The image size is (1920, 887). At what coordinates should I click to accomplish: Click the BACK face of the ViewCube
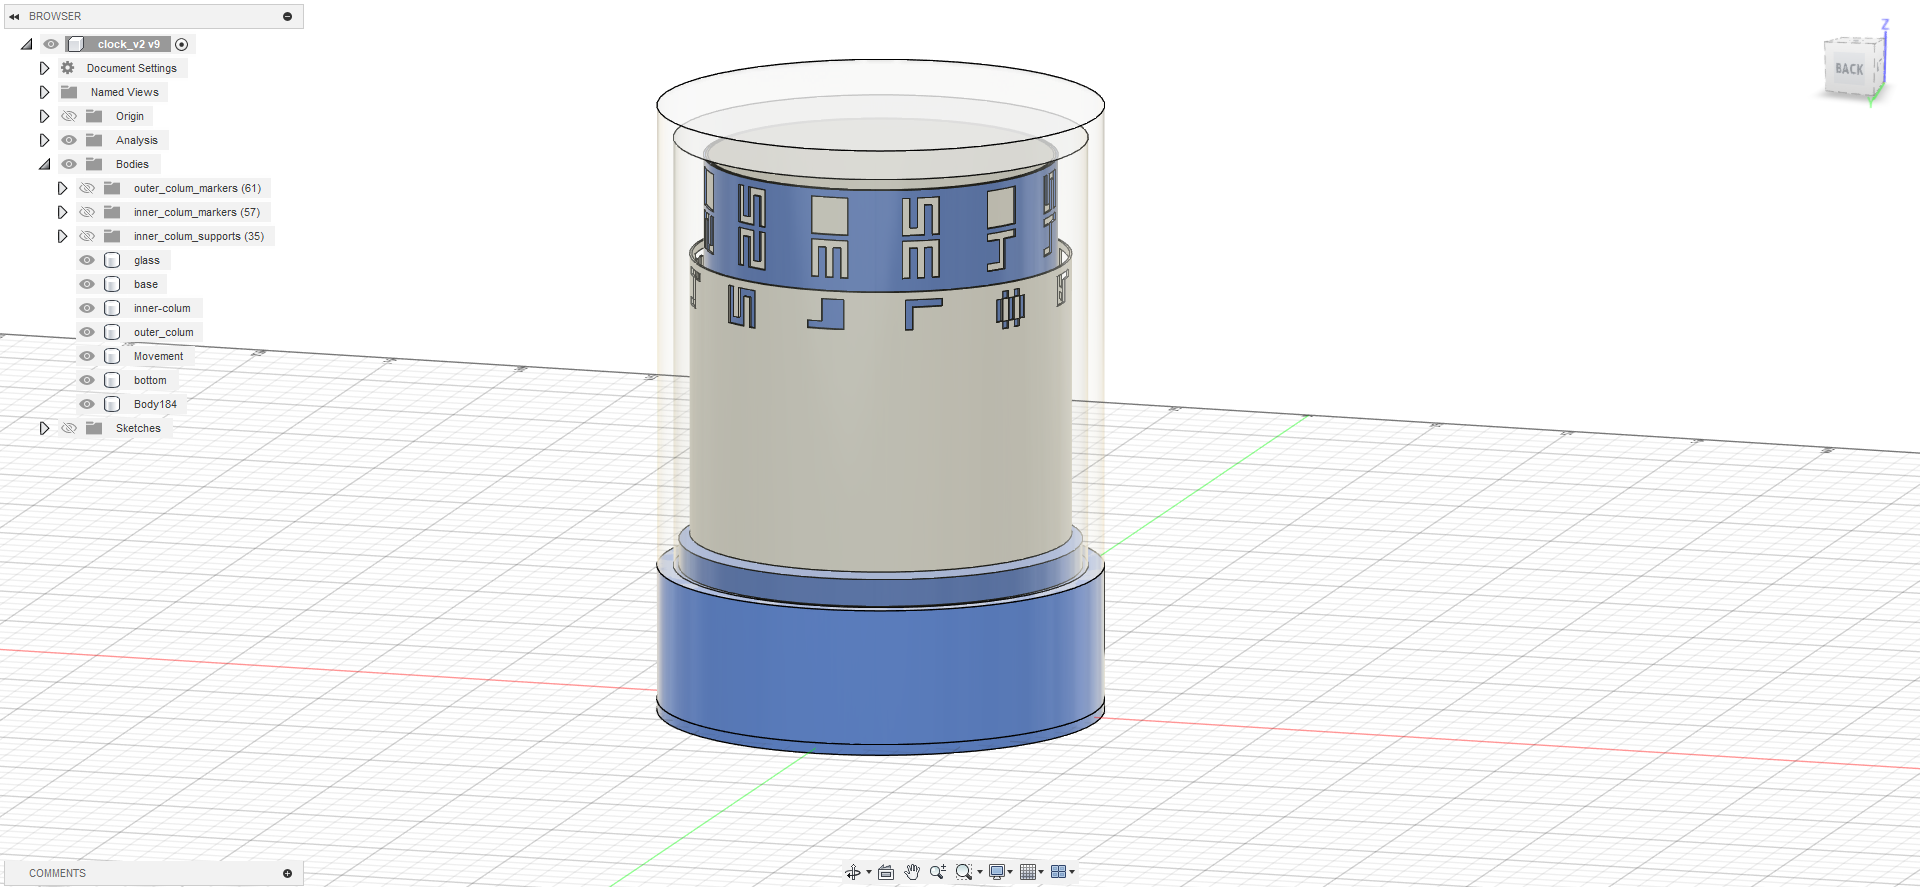click(x=1848, y=69)
